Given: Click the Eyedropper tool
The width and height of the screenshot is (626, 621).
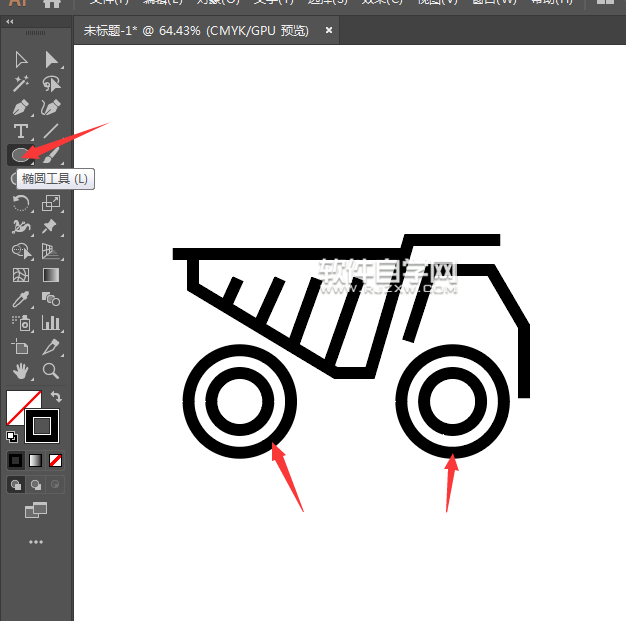Looking at the screenshot, I should tap(21, 299).
